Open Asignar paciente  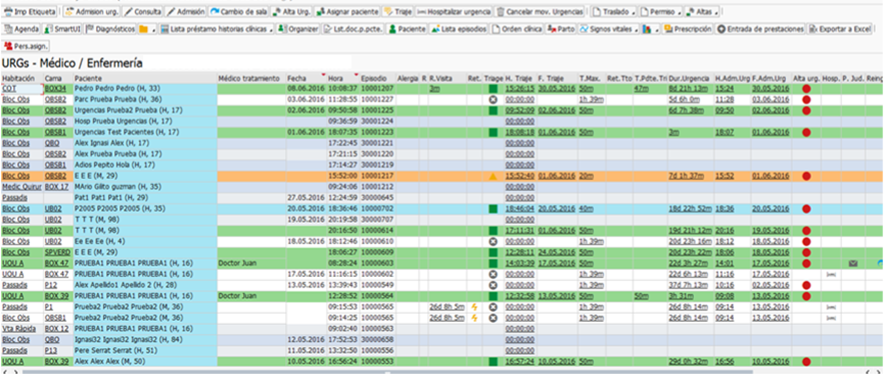[347, 11]
